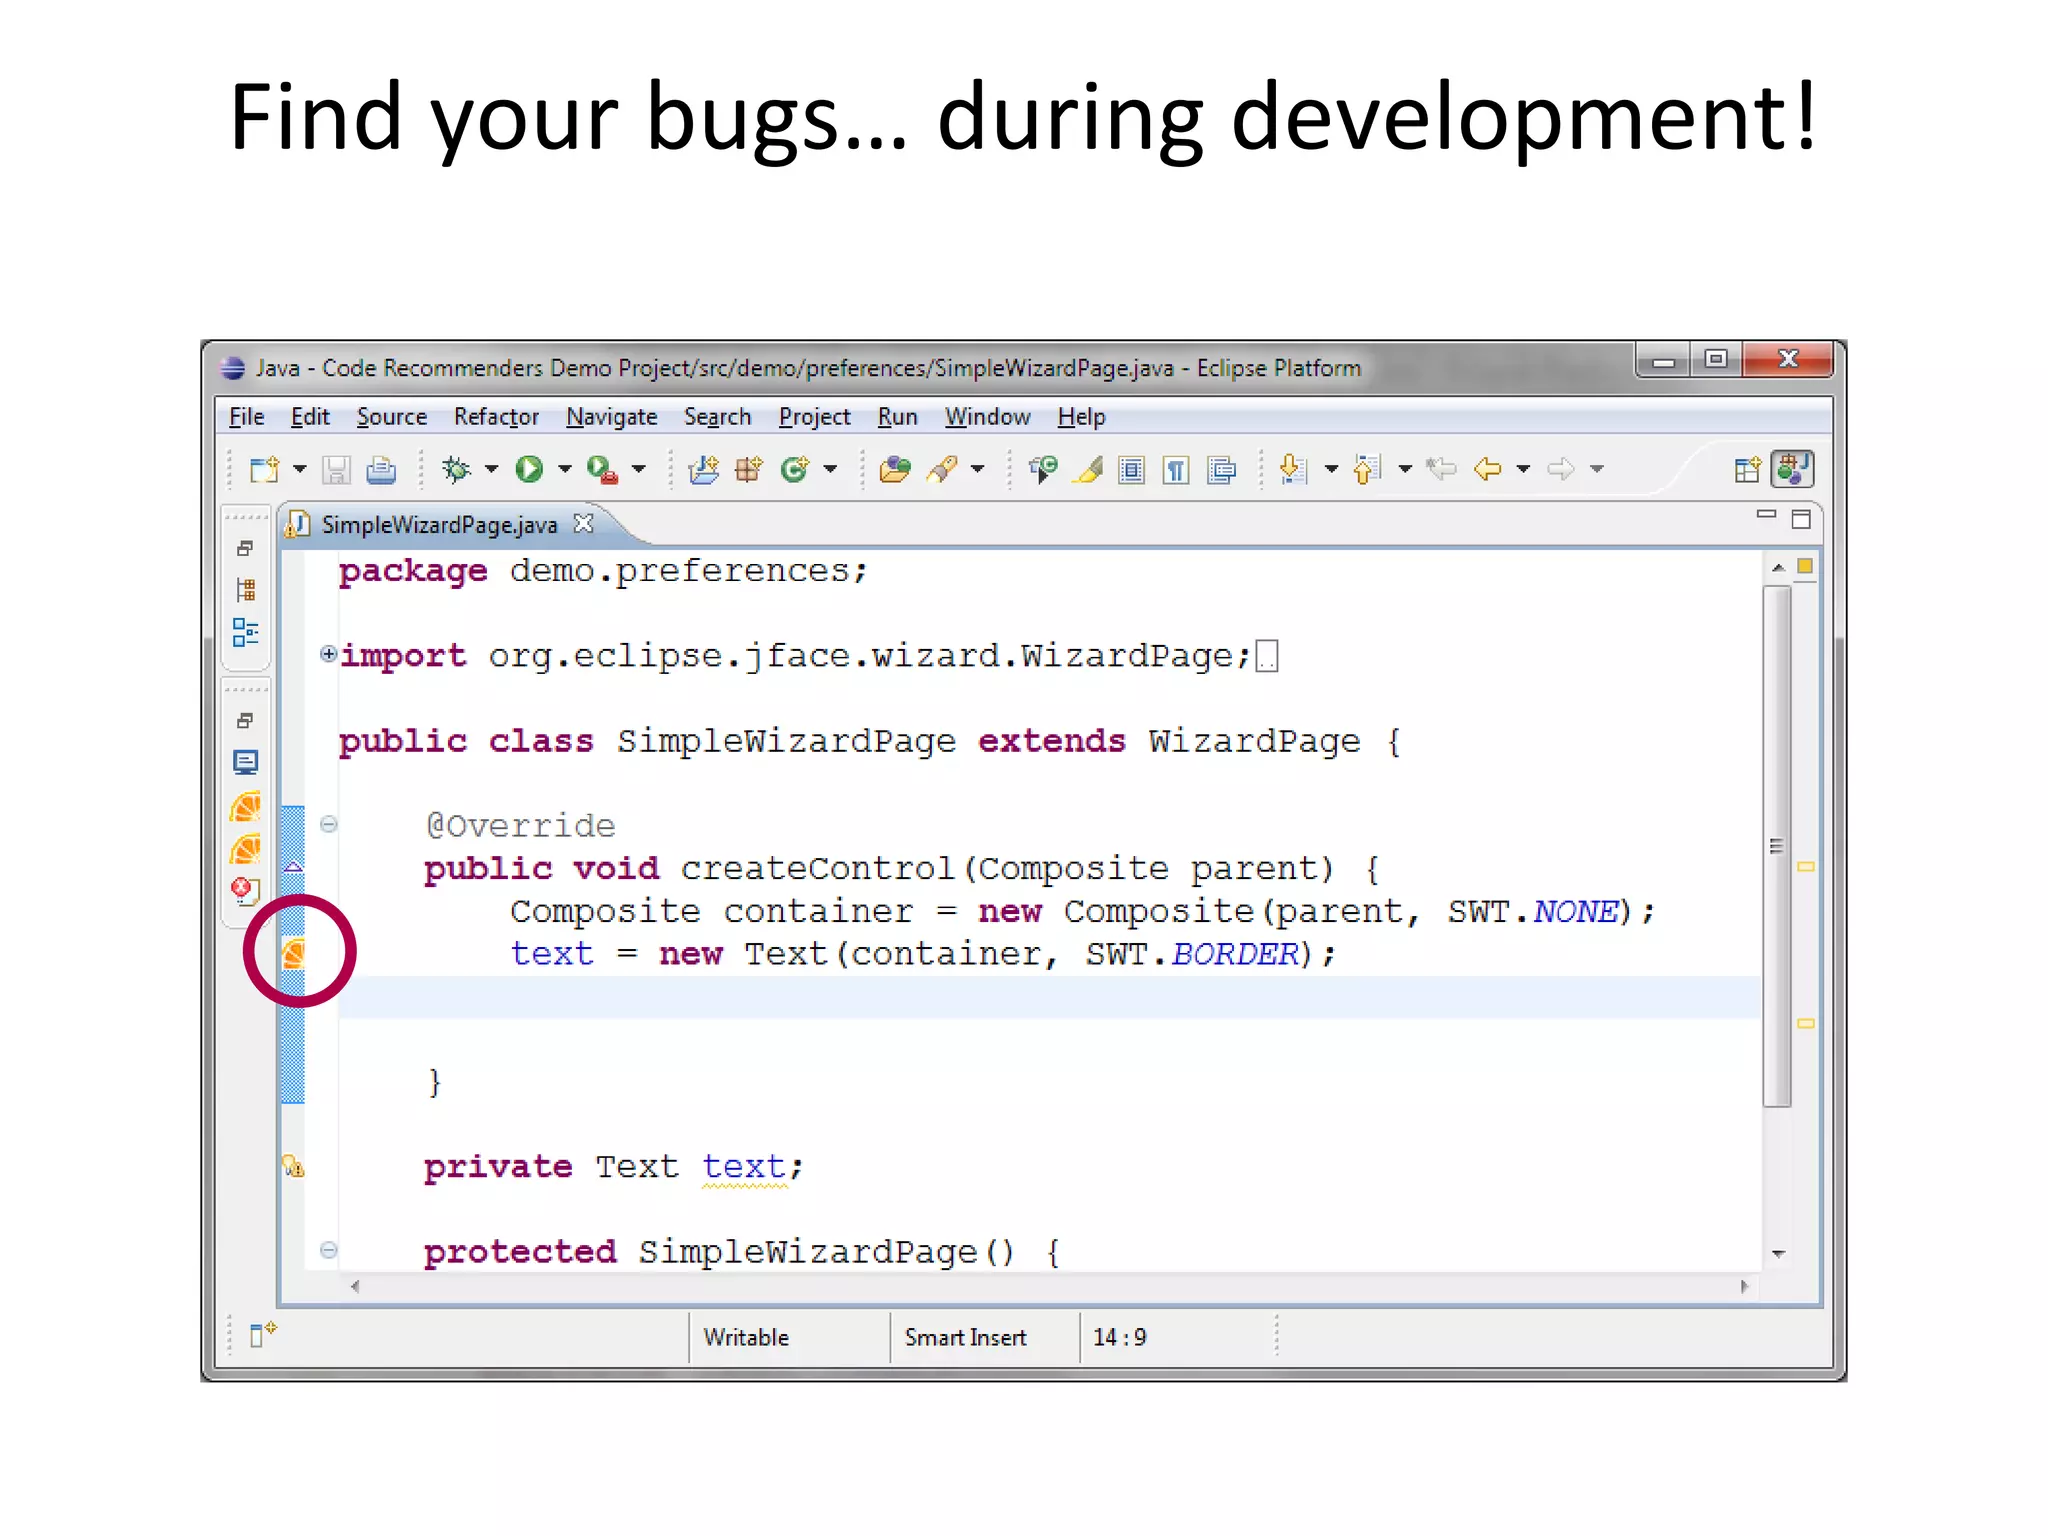Click the orange Code Recommenders gutter marker
2048x1536 pixels.
pyautogui.click(x=293, y=953)
